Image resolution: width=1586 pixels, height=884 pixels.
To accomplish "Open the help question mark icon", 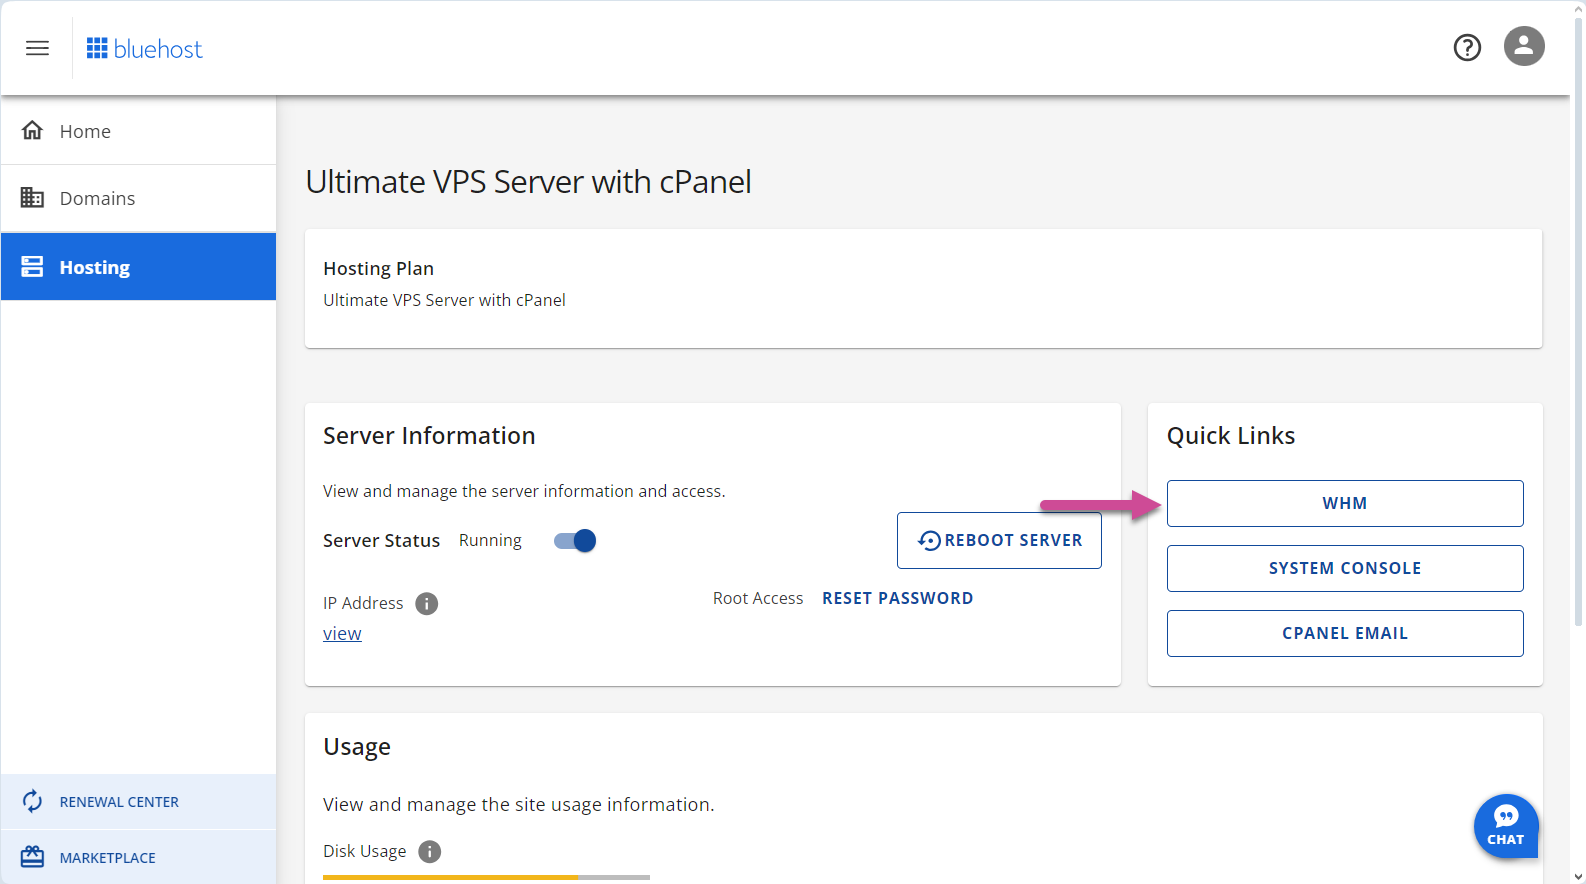I will 1467,47.
